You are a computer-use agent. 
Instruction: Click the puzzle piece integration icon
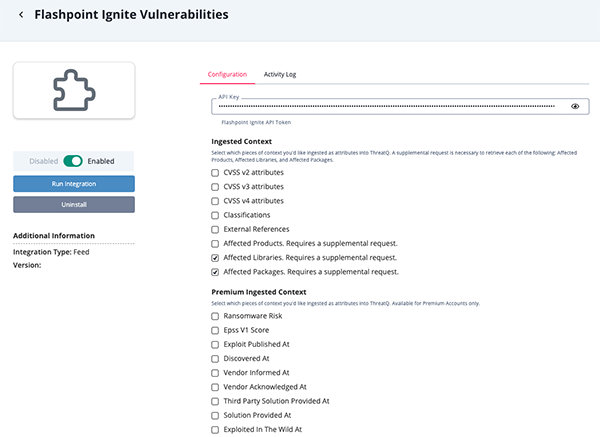(74, 90)
